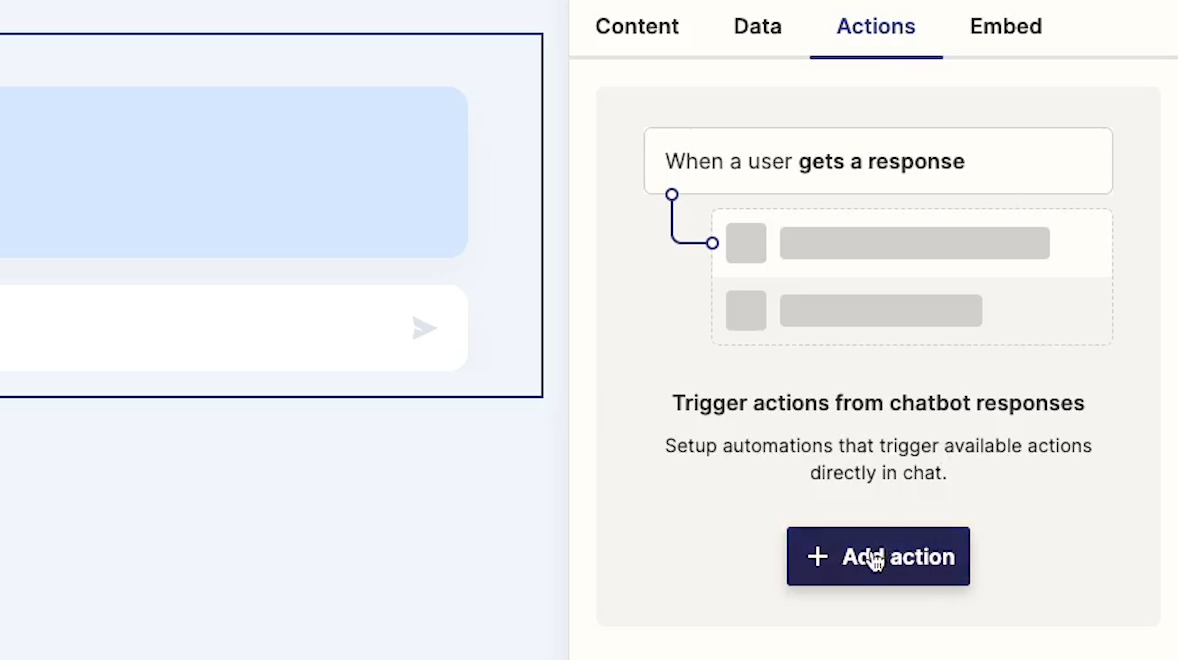Click the Add action button

(878, 556)
